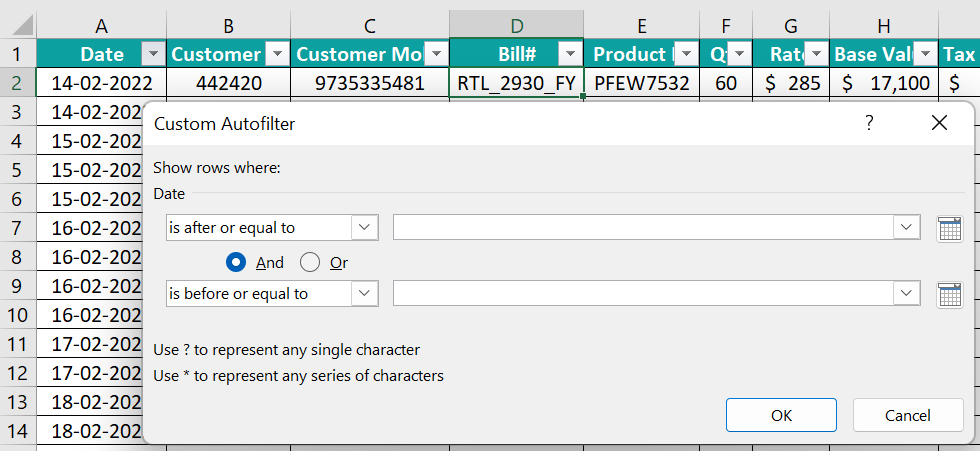Open the Bill# column filter dropdown
980x451 pixels.
click(570, 54)
